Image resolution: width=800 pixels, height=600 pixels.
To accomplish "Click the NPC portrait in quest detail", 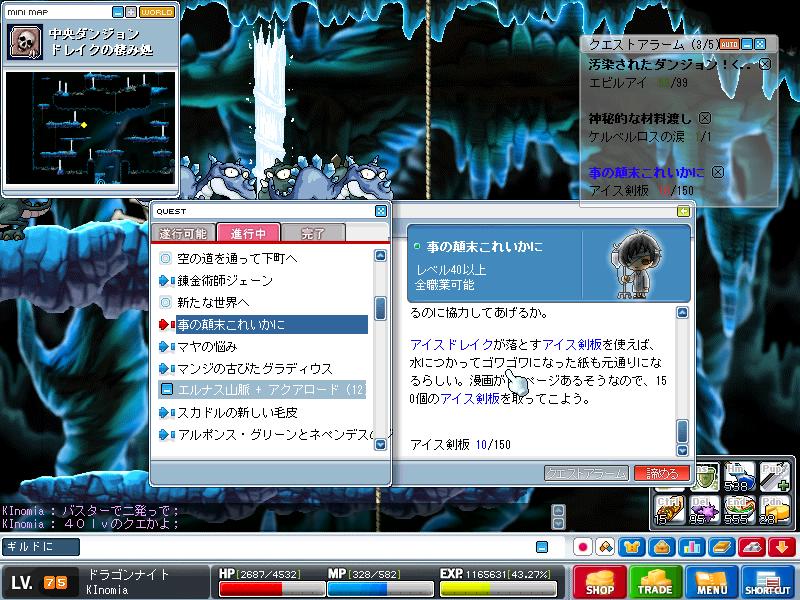I will point(636,264).
